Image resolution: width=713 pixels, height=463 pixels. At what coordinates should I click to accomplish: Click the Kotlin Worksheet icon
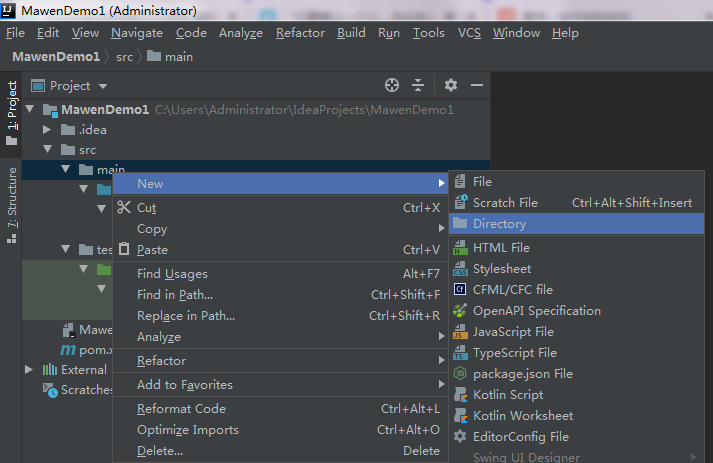click(461, 416)
